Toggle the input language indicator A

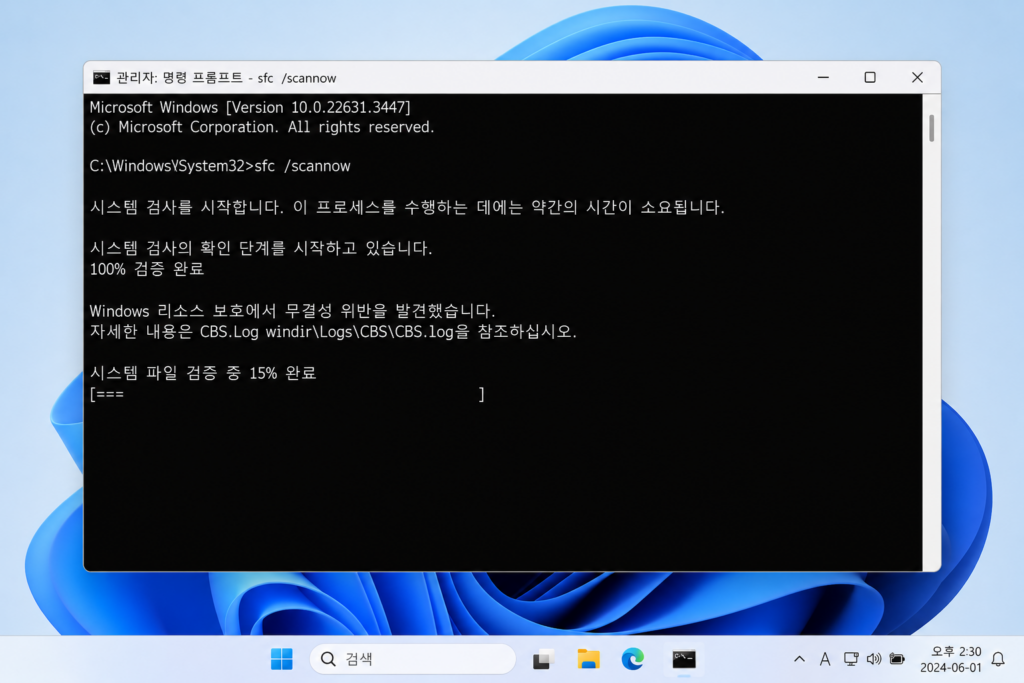click(x=825, y=659)
